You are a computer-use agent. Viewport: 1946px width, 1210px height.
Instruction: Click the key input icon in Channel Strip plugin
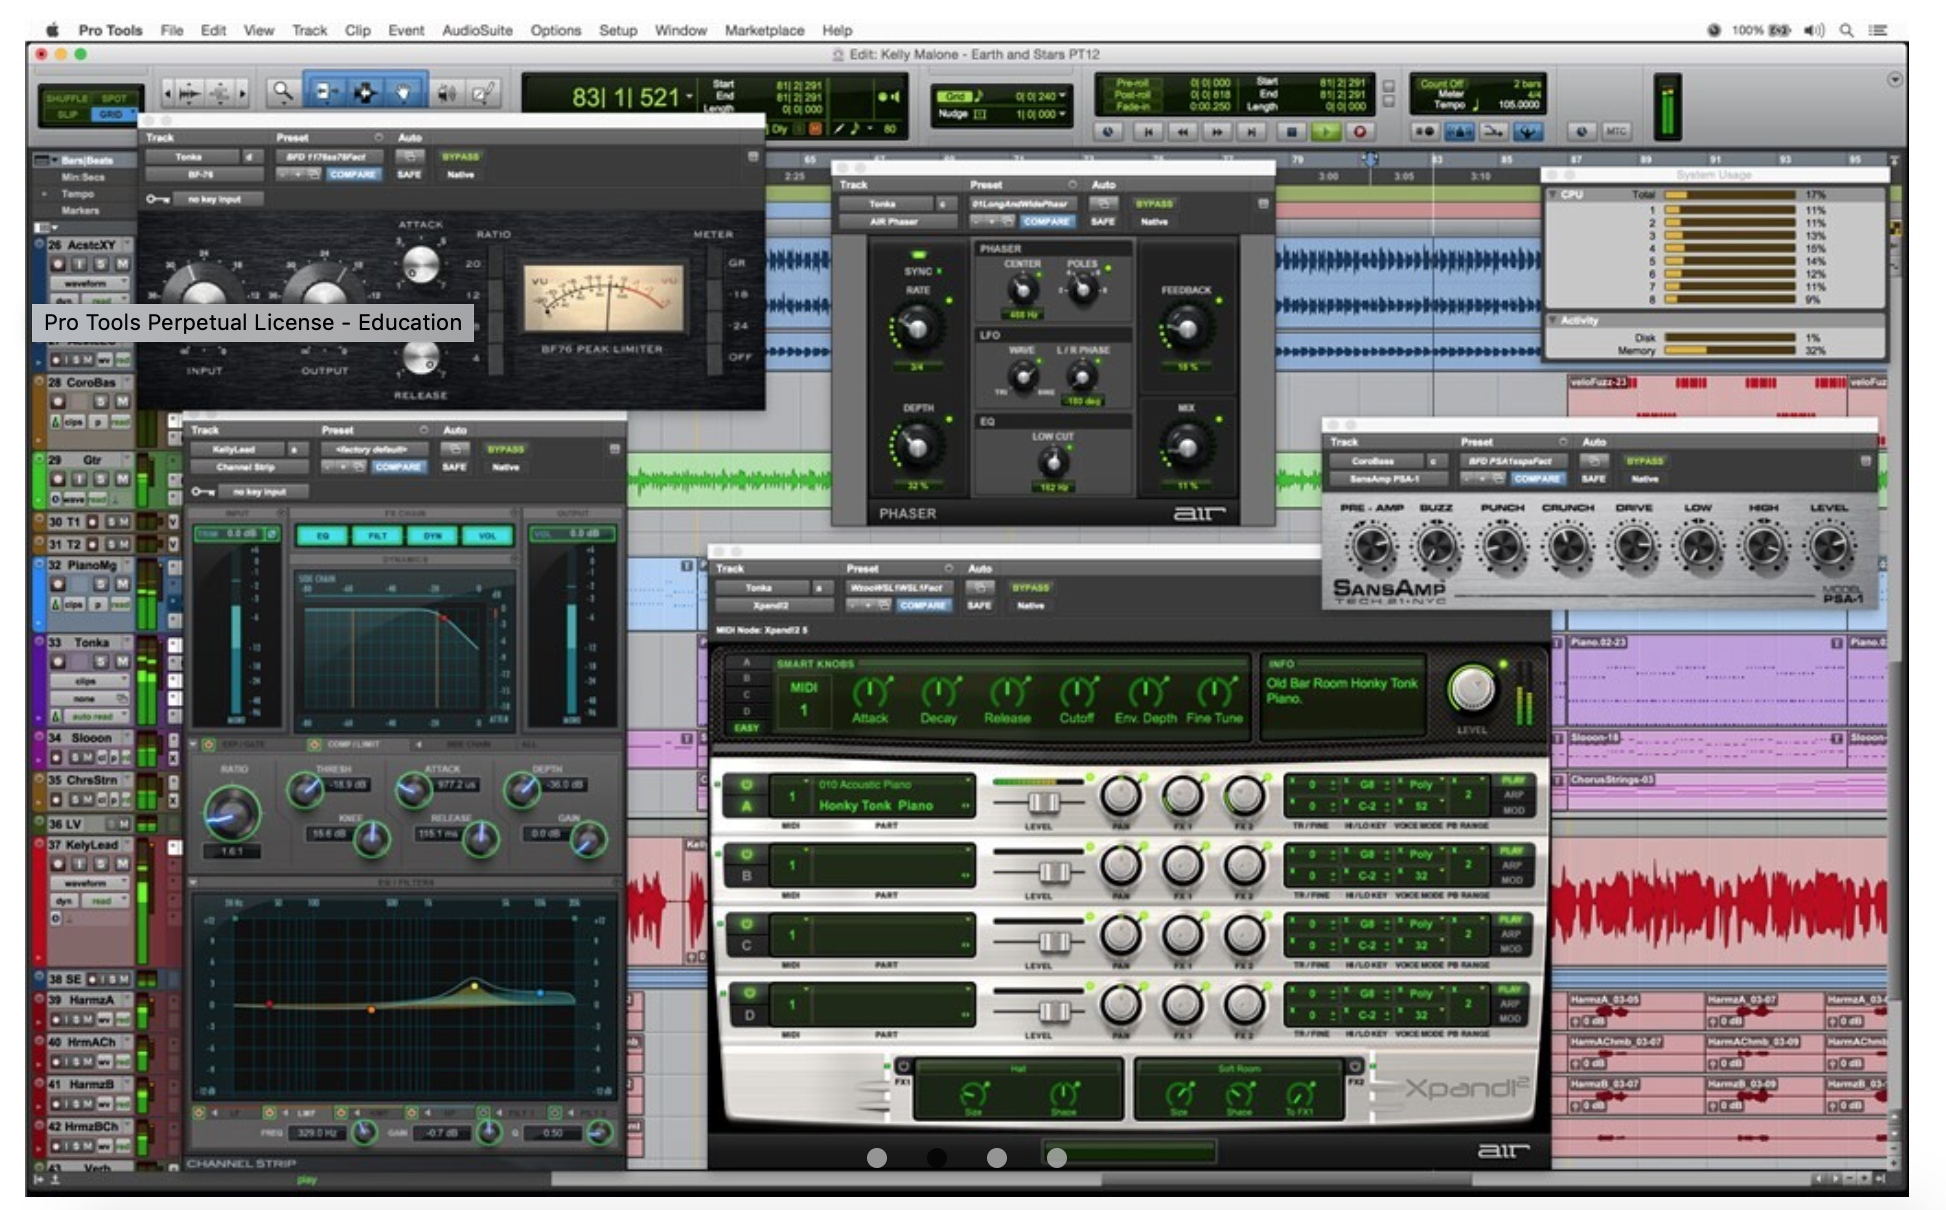(202, 491)
